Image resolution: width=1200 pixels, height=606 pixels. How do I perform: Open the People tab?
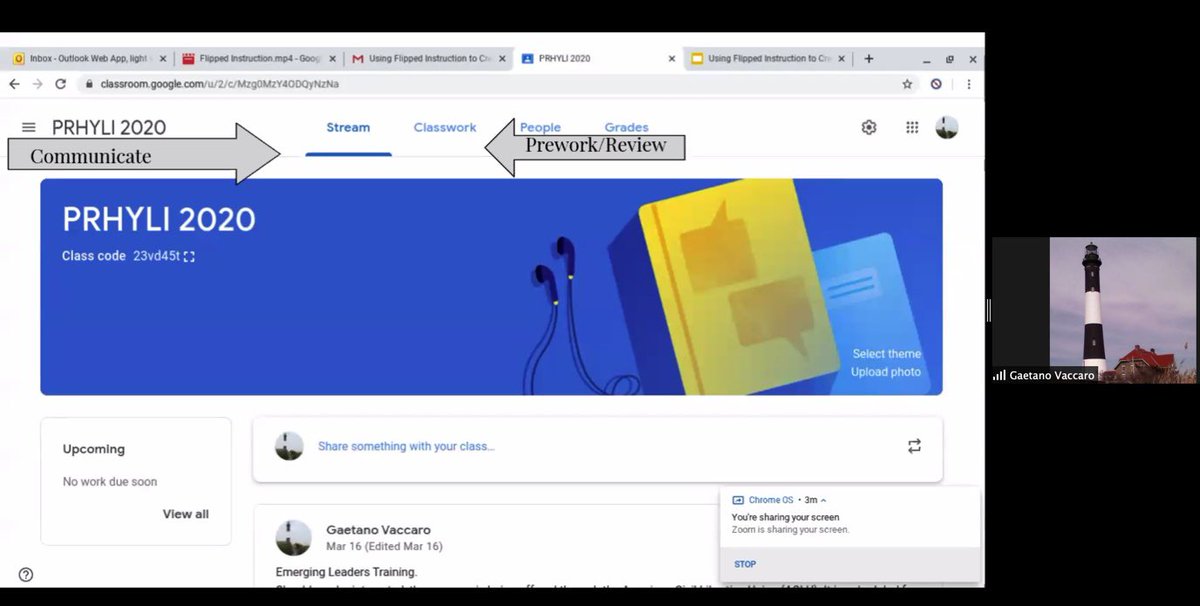coord(540,127)
